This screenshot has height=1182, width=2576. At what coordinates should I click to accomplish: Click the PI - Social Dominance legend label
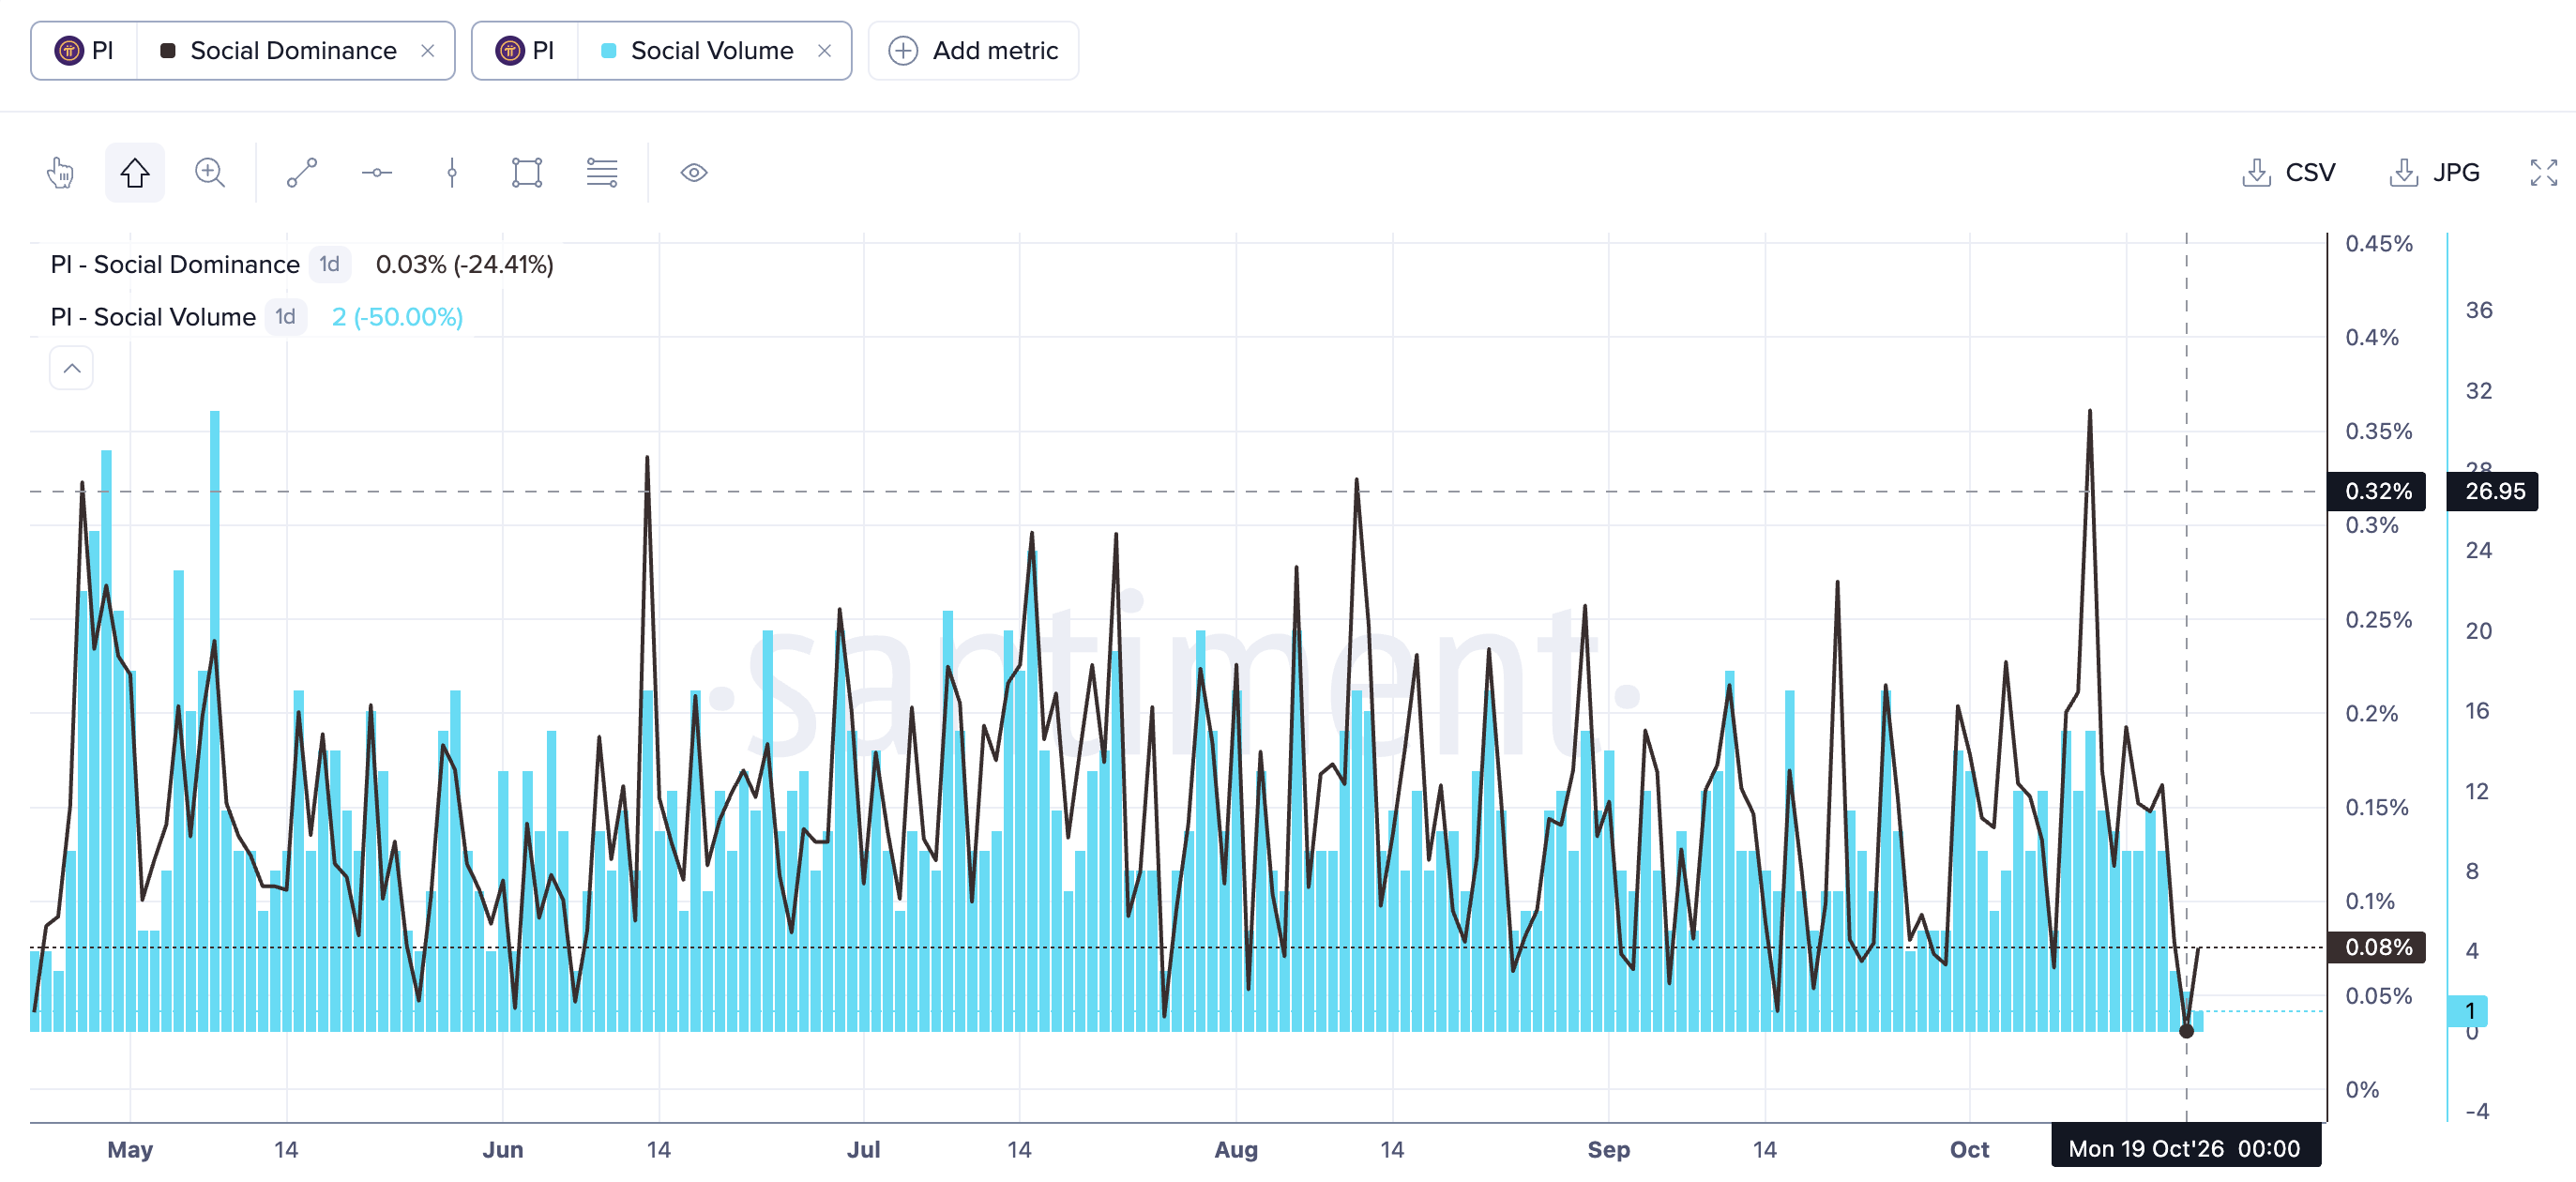pos(175,265)
